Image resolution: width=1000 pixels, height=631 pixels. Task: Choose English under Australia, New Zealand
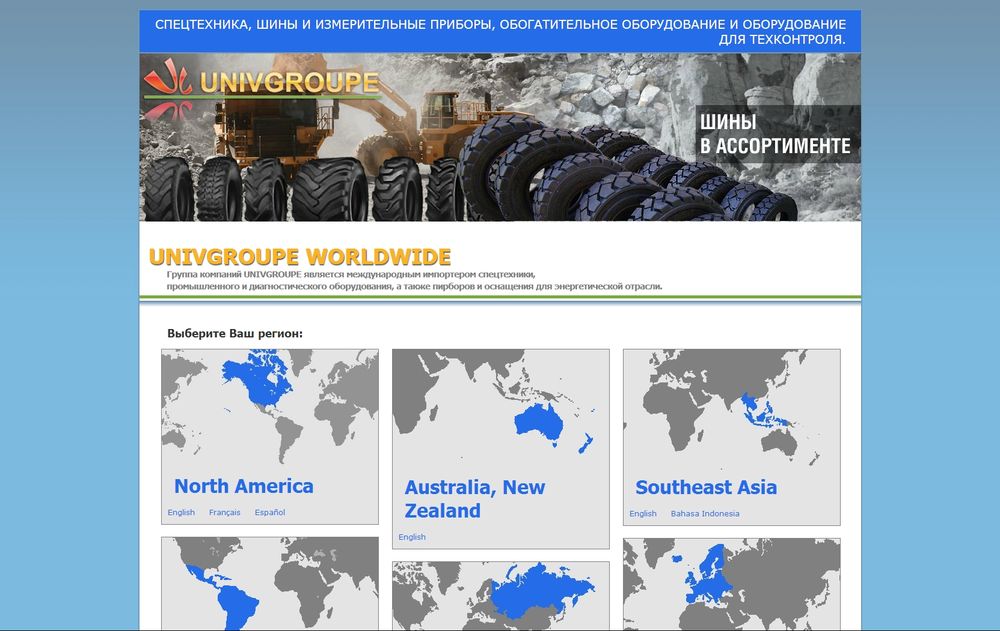point(412,537)
